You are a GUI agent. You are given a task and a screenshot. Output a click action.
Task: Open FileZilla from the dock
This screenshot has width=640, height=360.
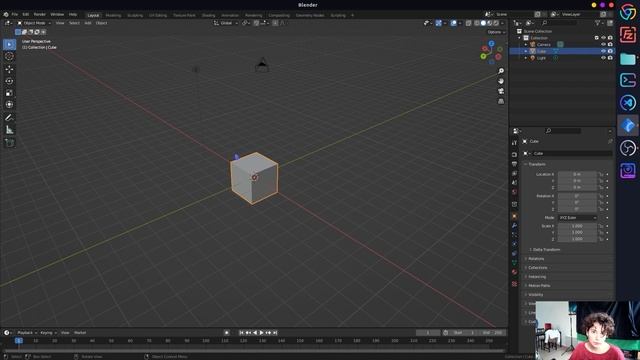point(628,35)
